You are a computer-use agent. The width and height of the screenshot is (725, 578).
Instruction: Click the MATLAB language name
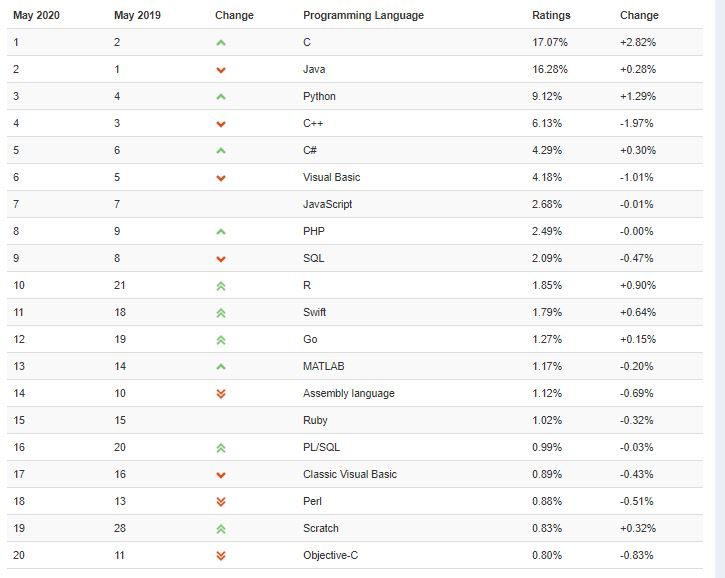[324, 366]
